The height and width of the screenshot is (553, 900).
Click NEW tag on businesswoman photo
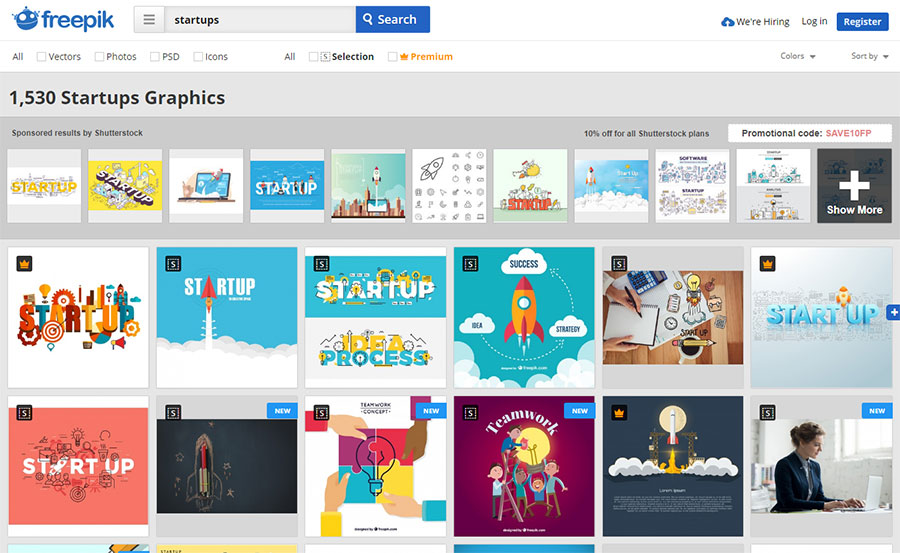877,411
